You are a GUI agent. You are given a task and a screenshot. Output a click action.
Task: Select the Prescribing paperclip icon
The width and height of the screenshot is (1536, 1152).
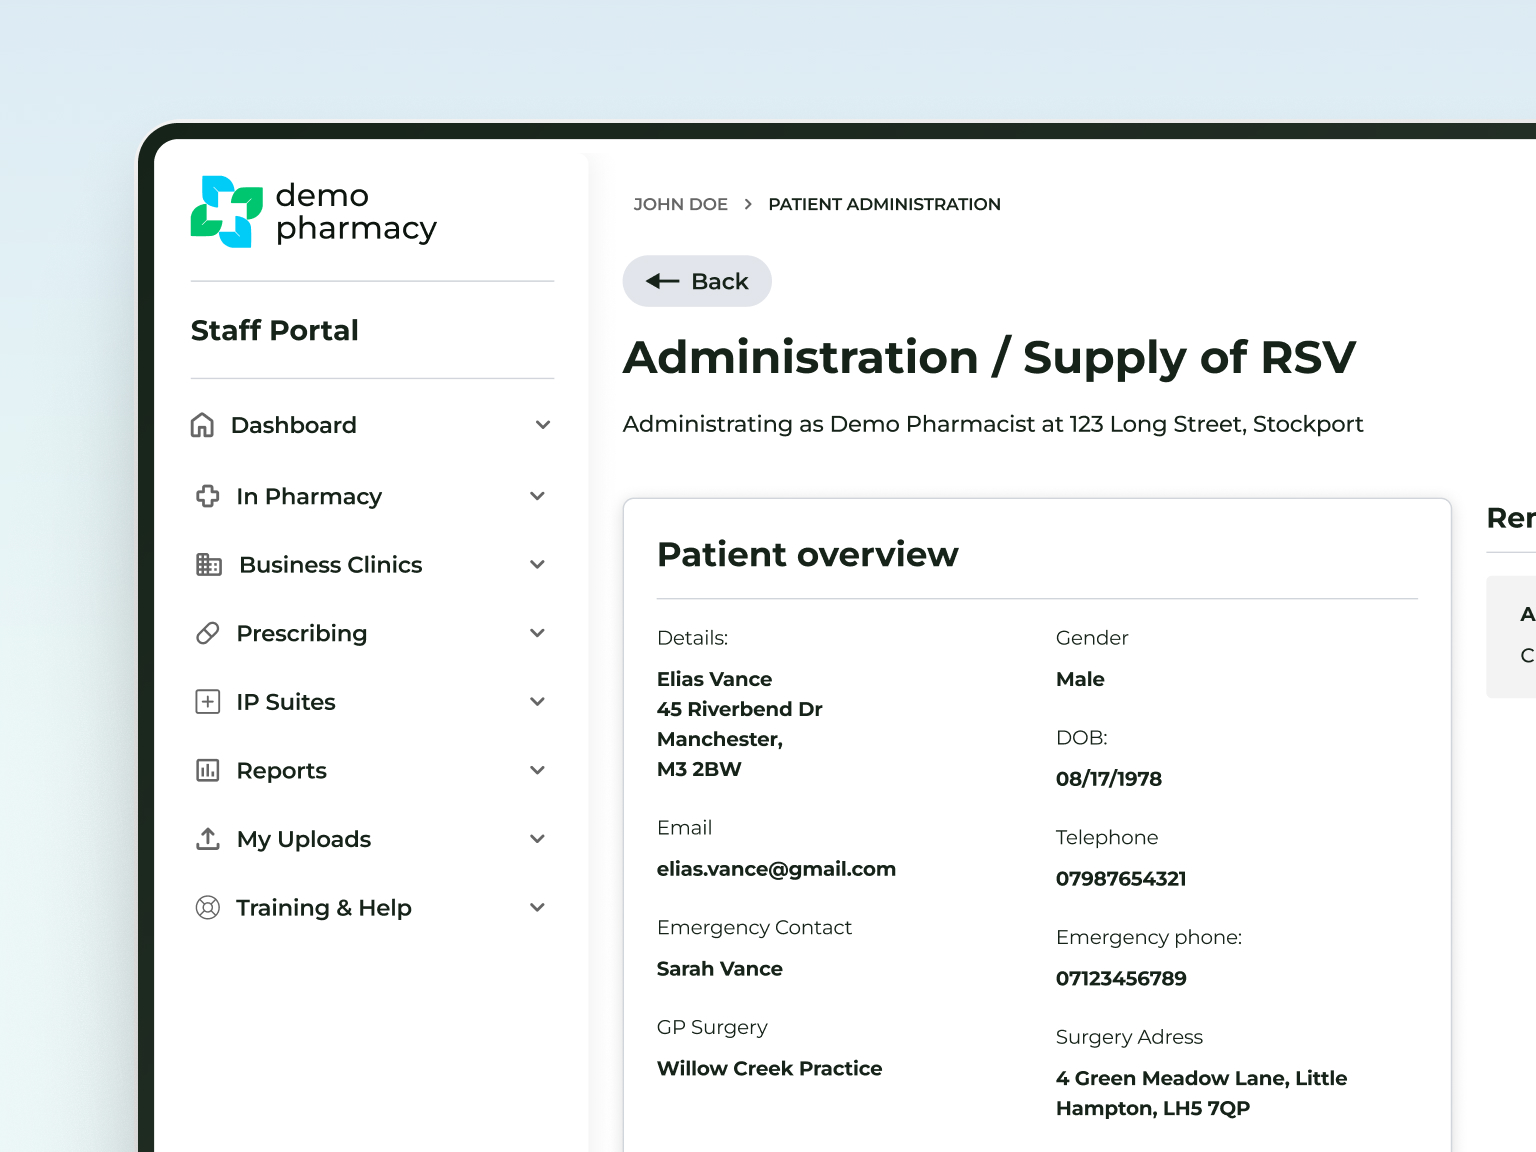pos(207,633)
